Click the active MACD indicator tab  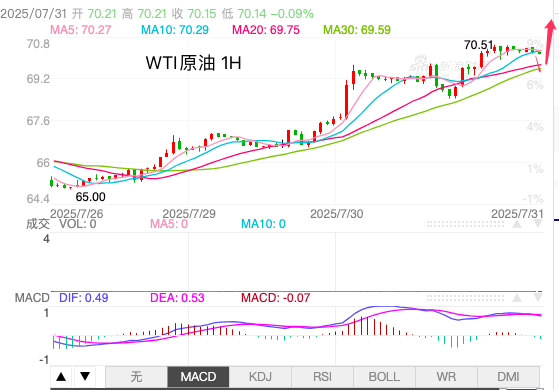198,377
